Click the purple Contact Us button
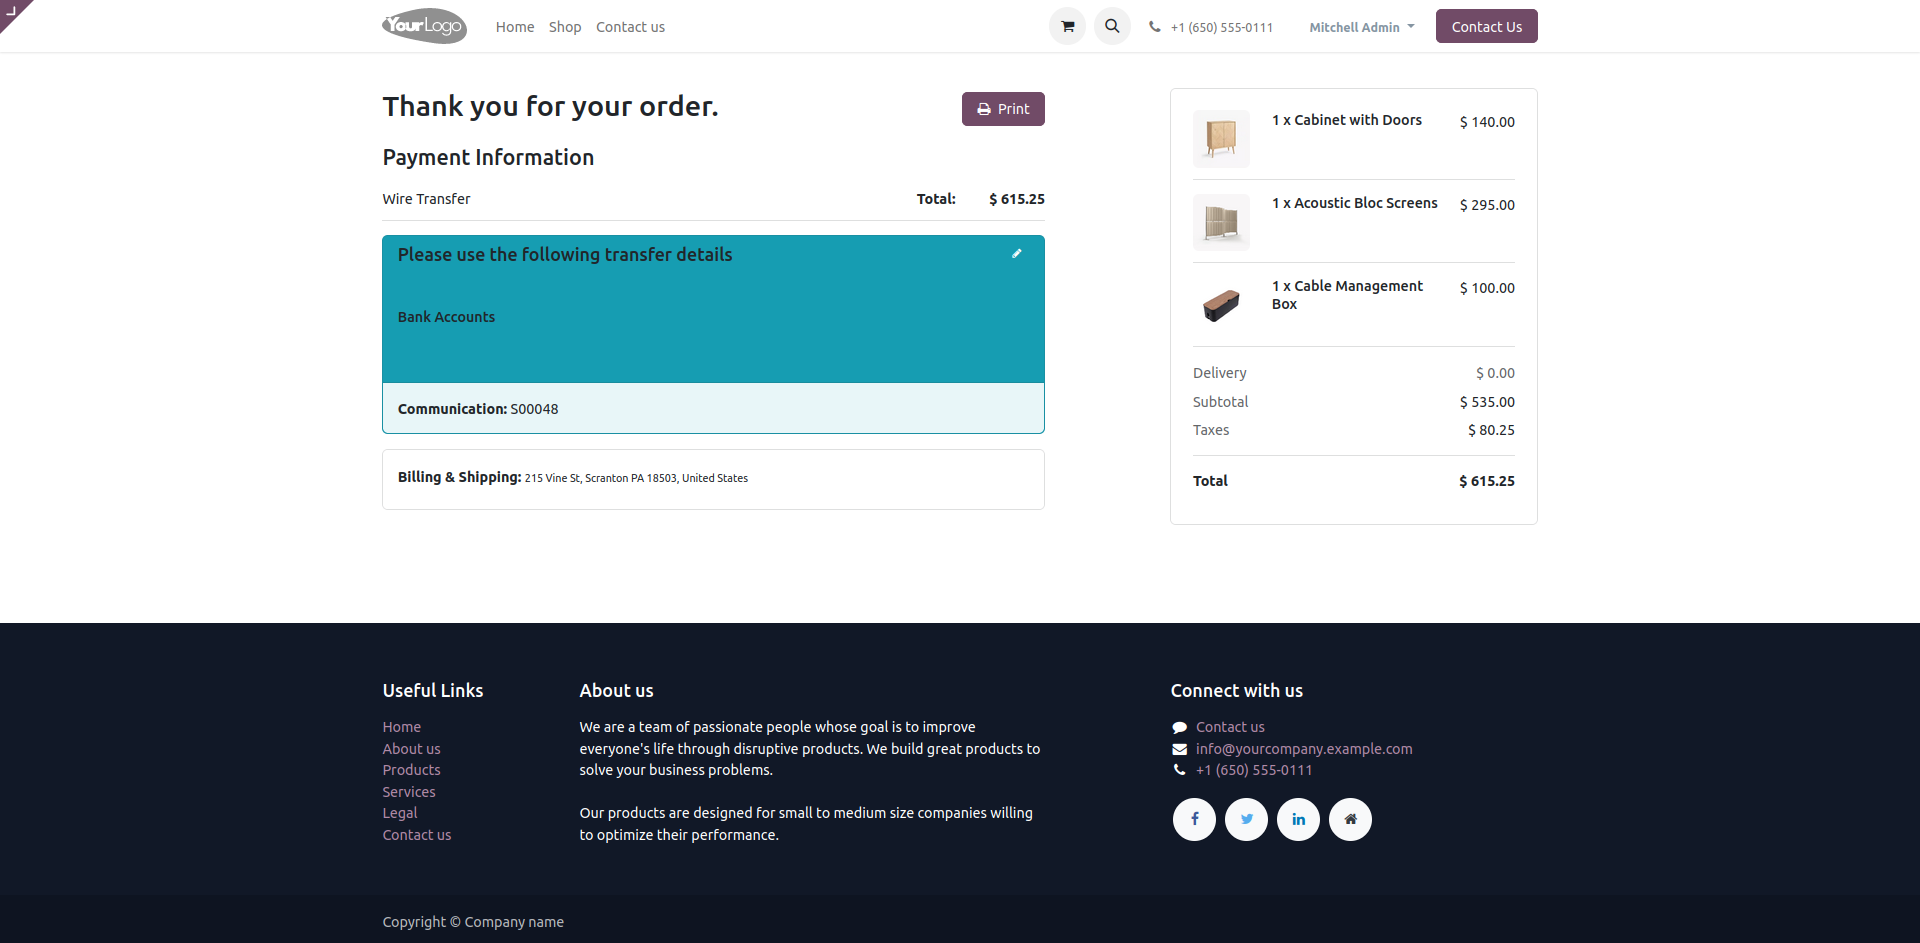Screen dimensions: 1920x943 coord(1486,26)
